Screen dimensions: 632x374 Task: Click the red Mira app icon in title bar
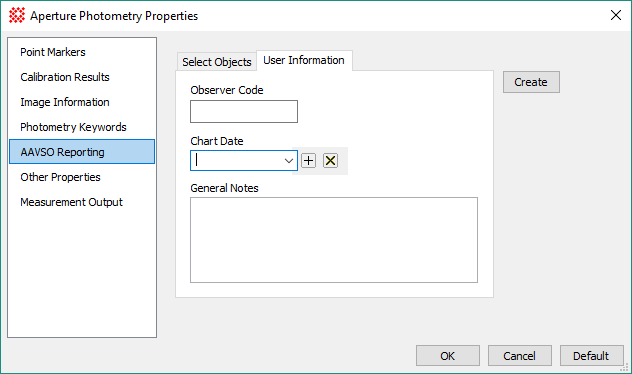pyautogui.click(x=17, y=15)
